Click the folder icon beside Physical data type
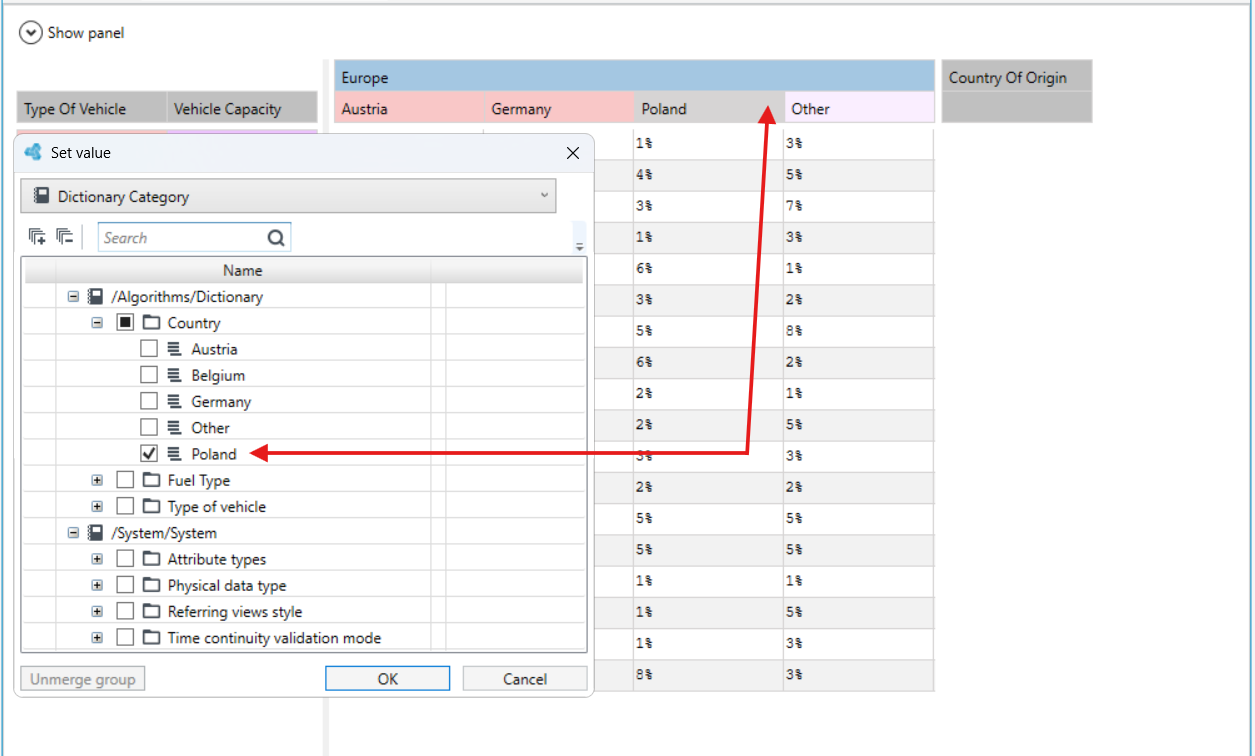Viewport: 1255px width, 756px height. 152,585
